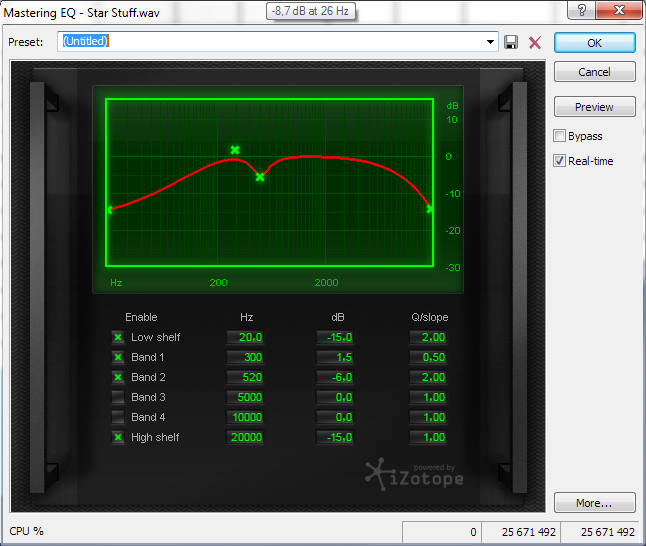
Task: Edit Band 3 gain value 0,0
Action: point(335,397)
